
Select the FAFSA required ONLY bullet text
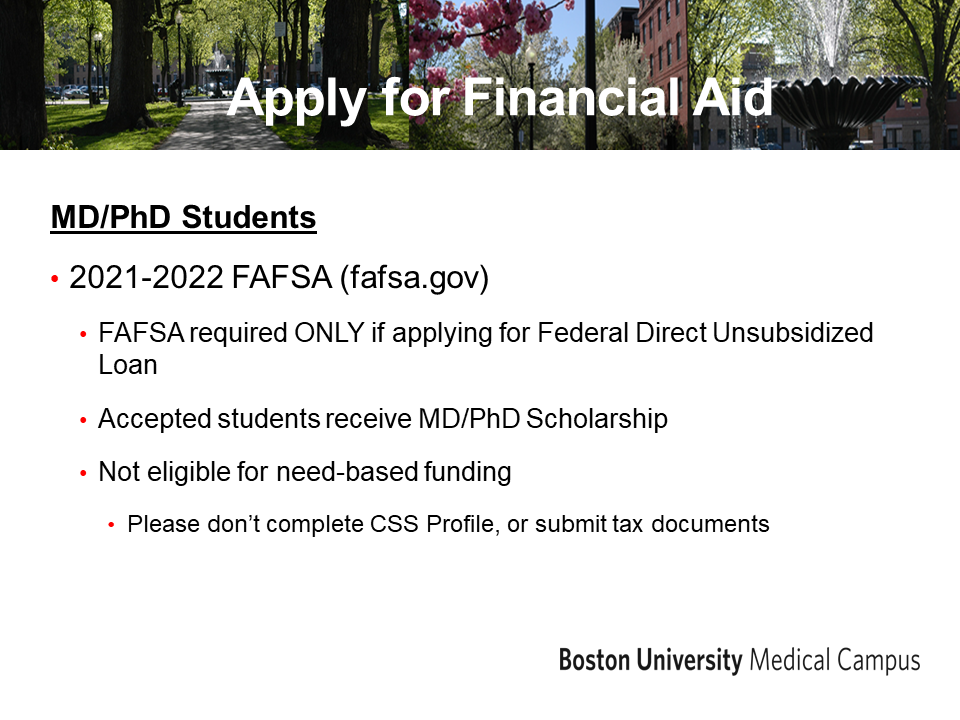486,349
